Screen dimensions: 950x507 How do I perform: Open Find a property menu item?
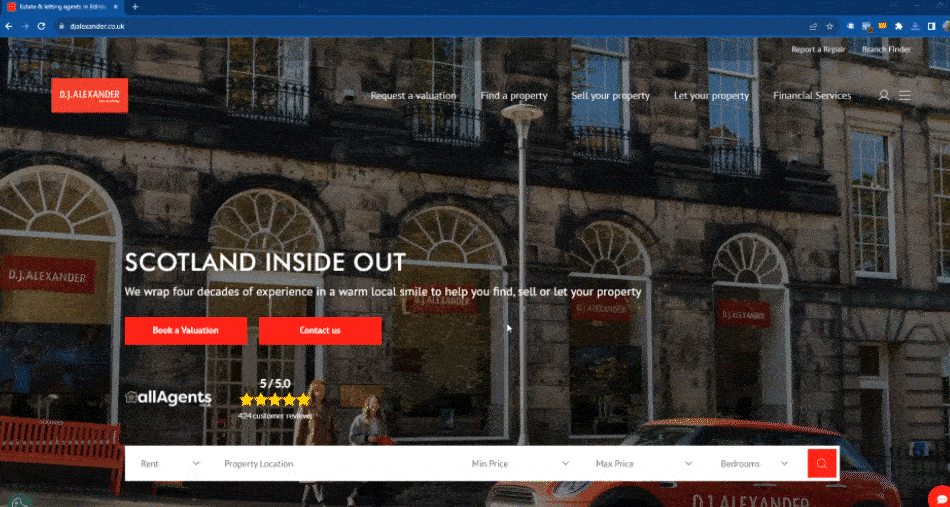click(x=514, y=96)
